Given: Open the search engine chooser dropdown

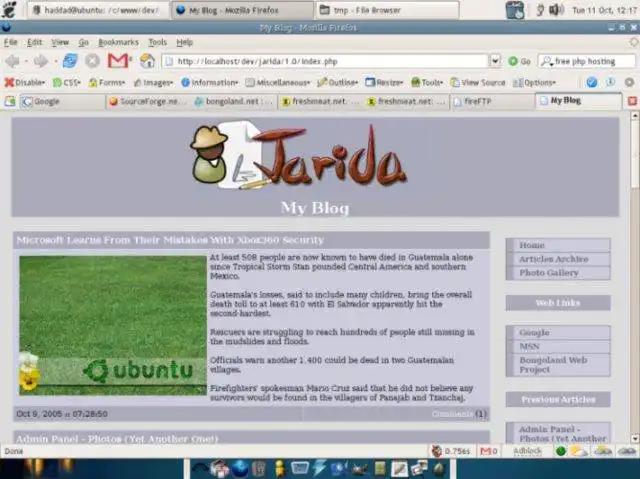Looking at the screenshot, I should tap(547, 62).
